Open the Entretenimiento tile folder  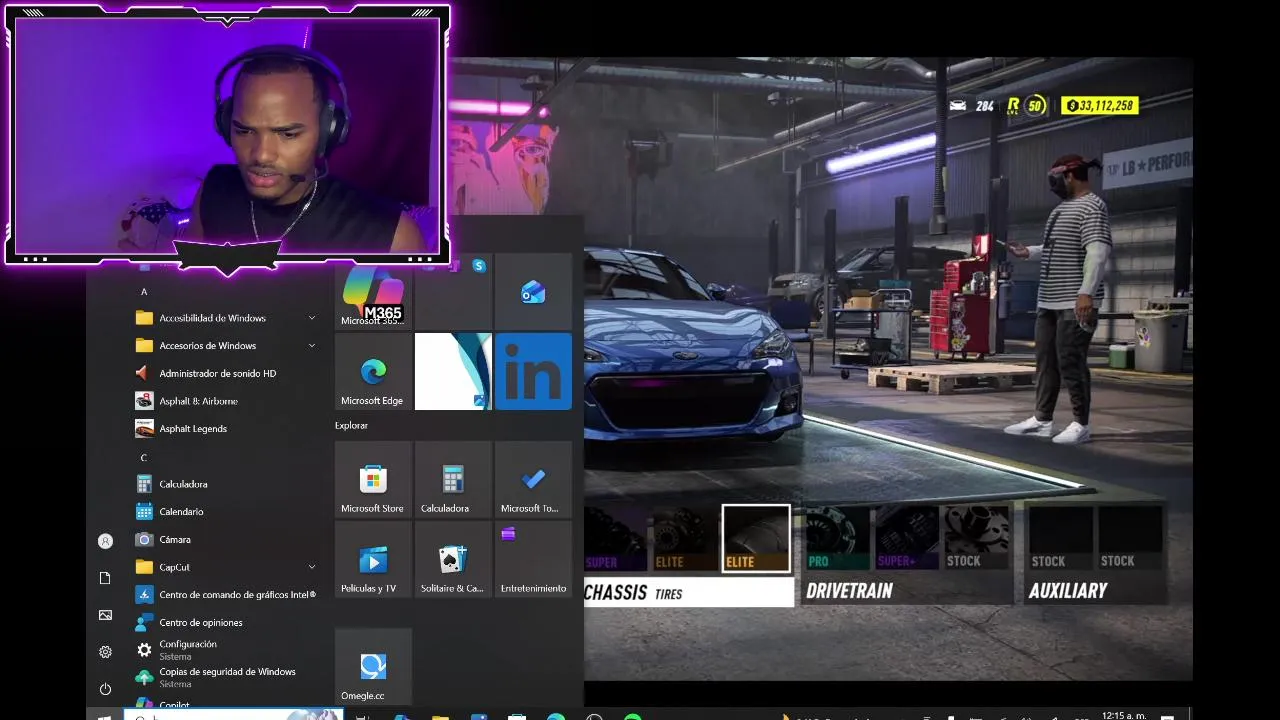click(x=533, y=560)
